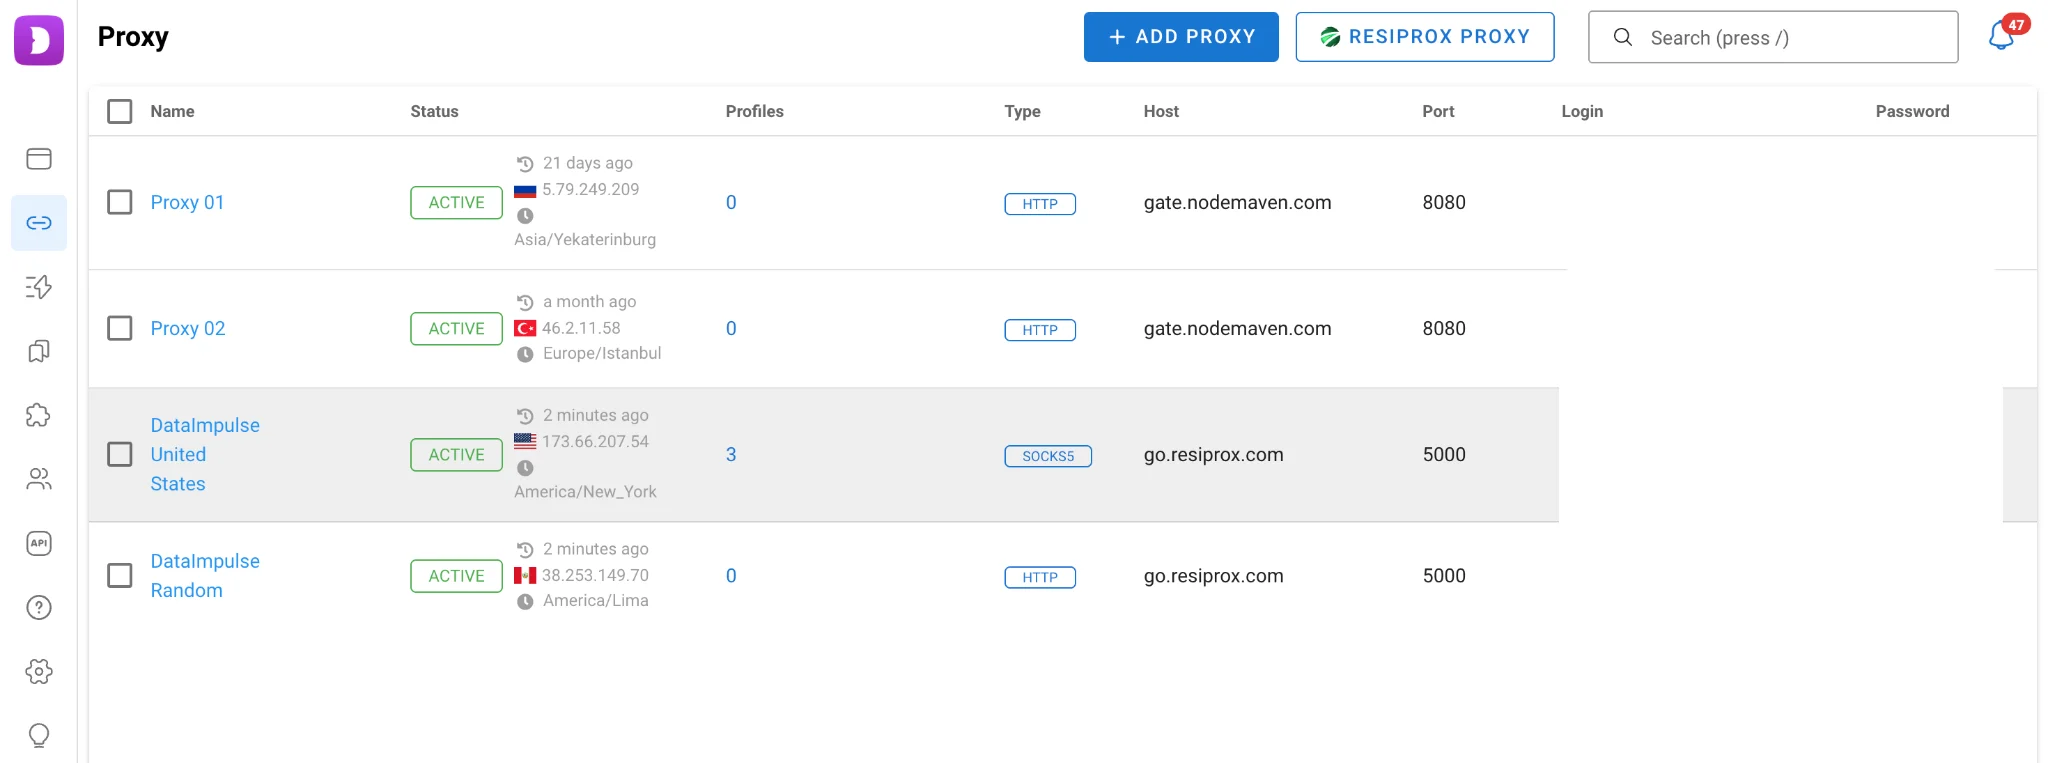This screenshot has height=763, width=2048.
Task: Open the DataImpulse United States link
Action: tap(204, 454)
